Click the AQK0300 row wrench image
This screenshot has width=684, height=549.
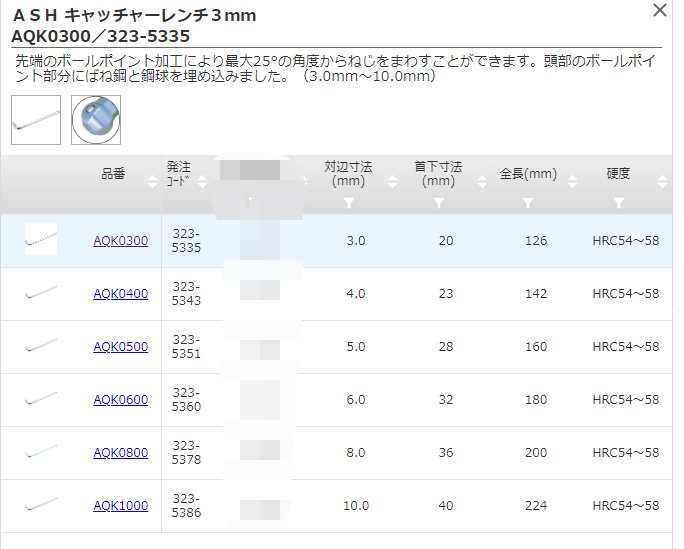41,240
